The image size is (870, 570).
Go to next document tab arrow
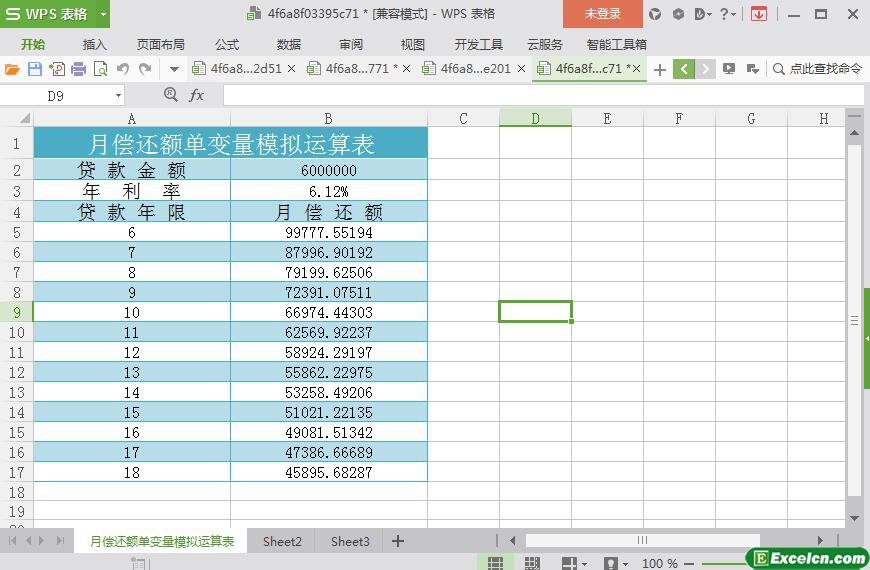click(x=705, y=69)
